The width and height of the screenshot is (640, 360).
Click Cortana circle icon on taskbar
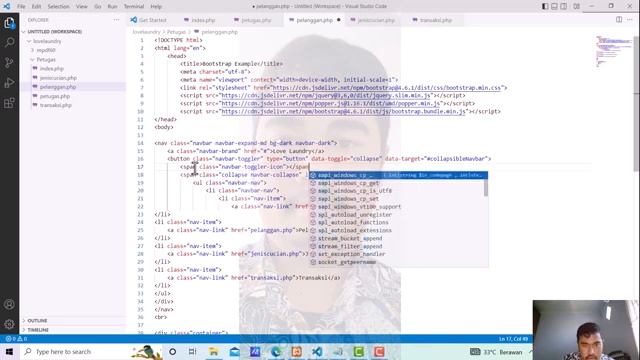tap(173, 351)
